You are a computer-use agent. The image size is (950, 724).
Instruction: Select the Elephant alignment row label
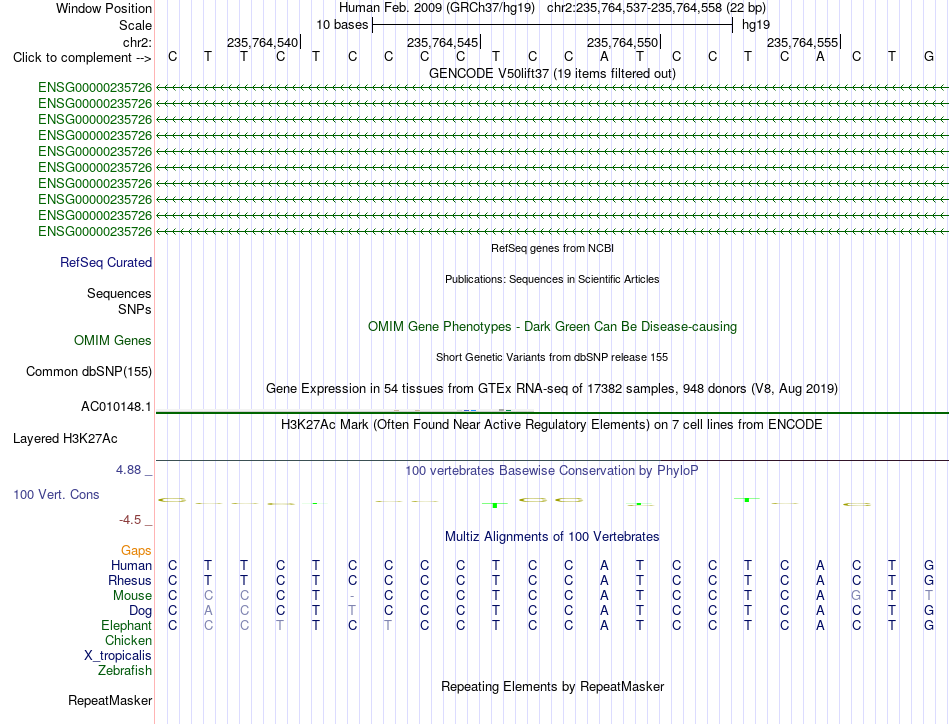126,625
